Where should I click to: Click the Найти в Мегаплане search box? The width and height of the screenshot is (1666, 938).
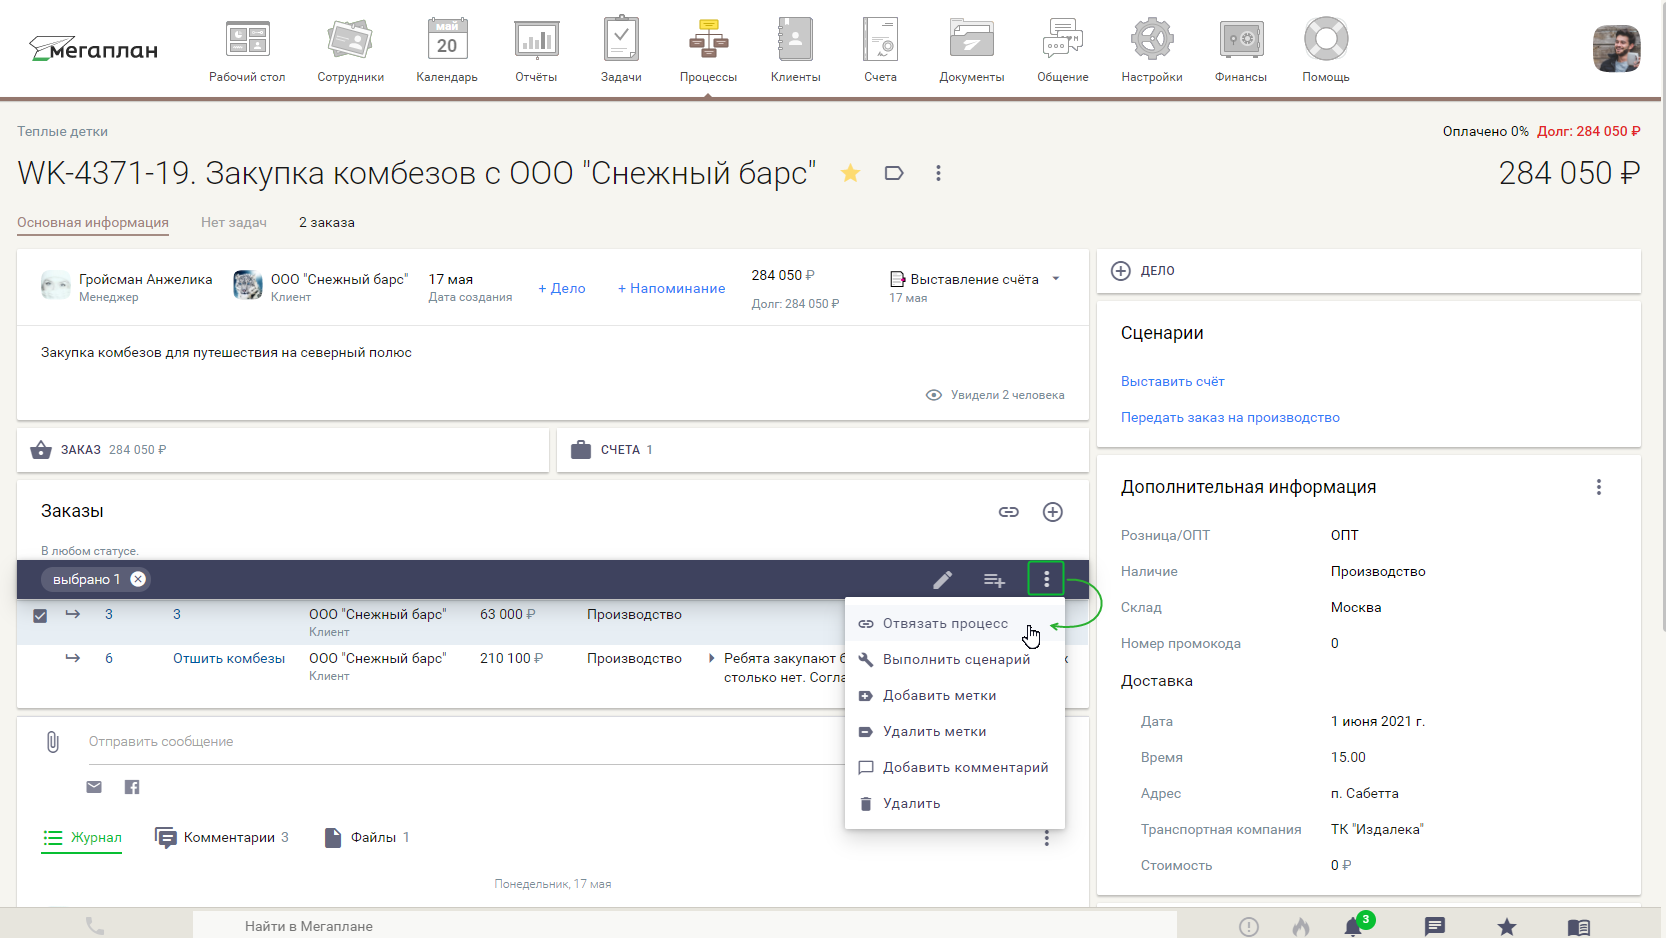pyautogui.click(x=685, y=926)
